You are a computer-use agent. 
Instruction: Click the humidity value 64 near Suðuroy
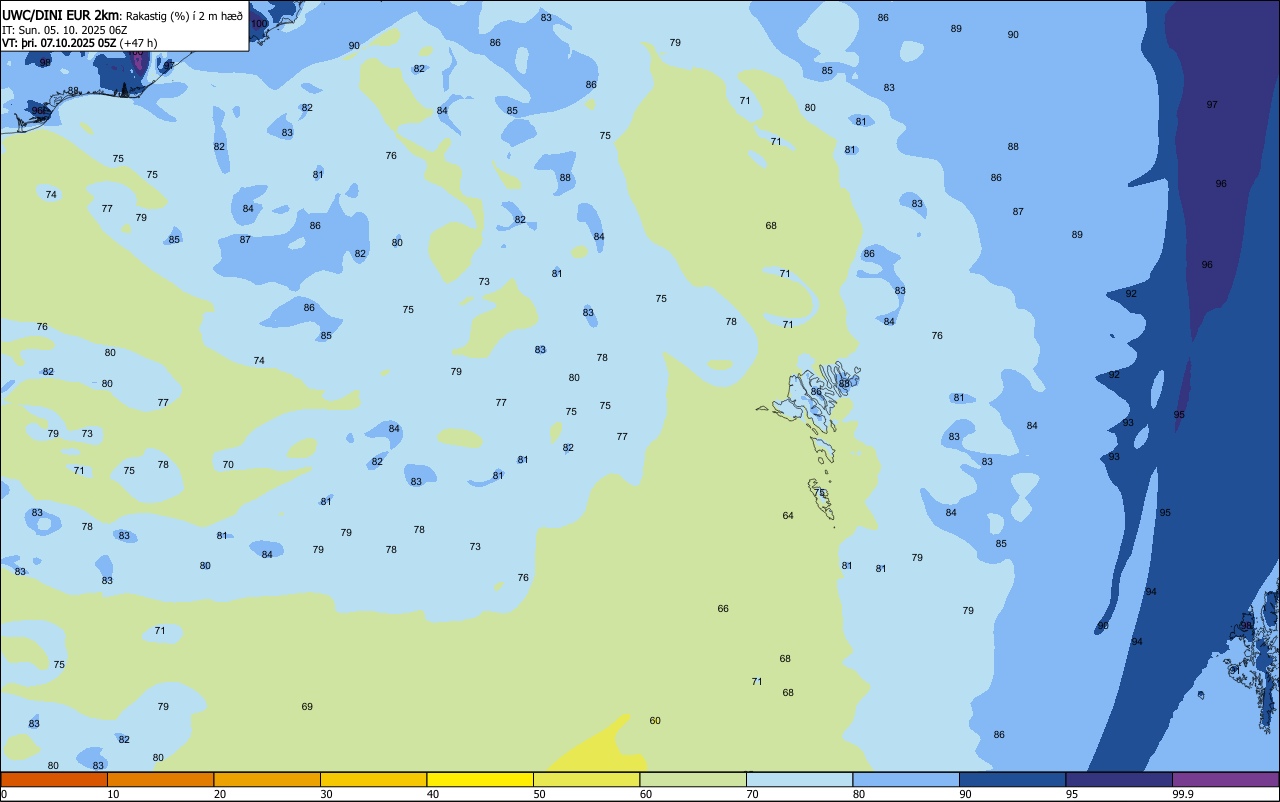coord(788,515)
